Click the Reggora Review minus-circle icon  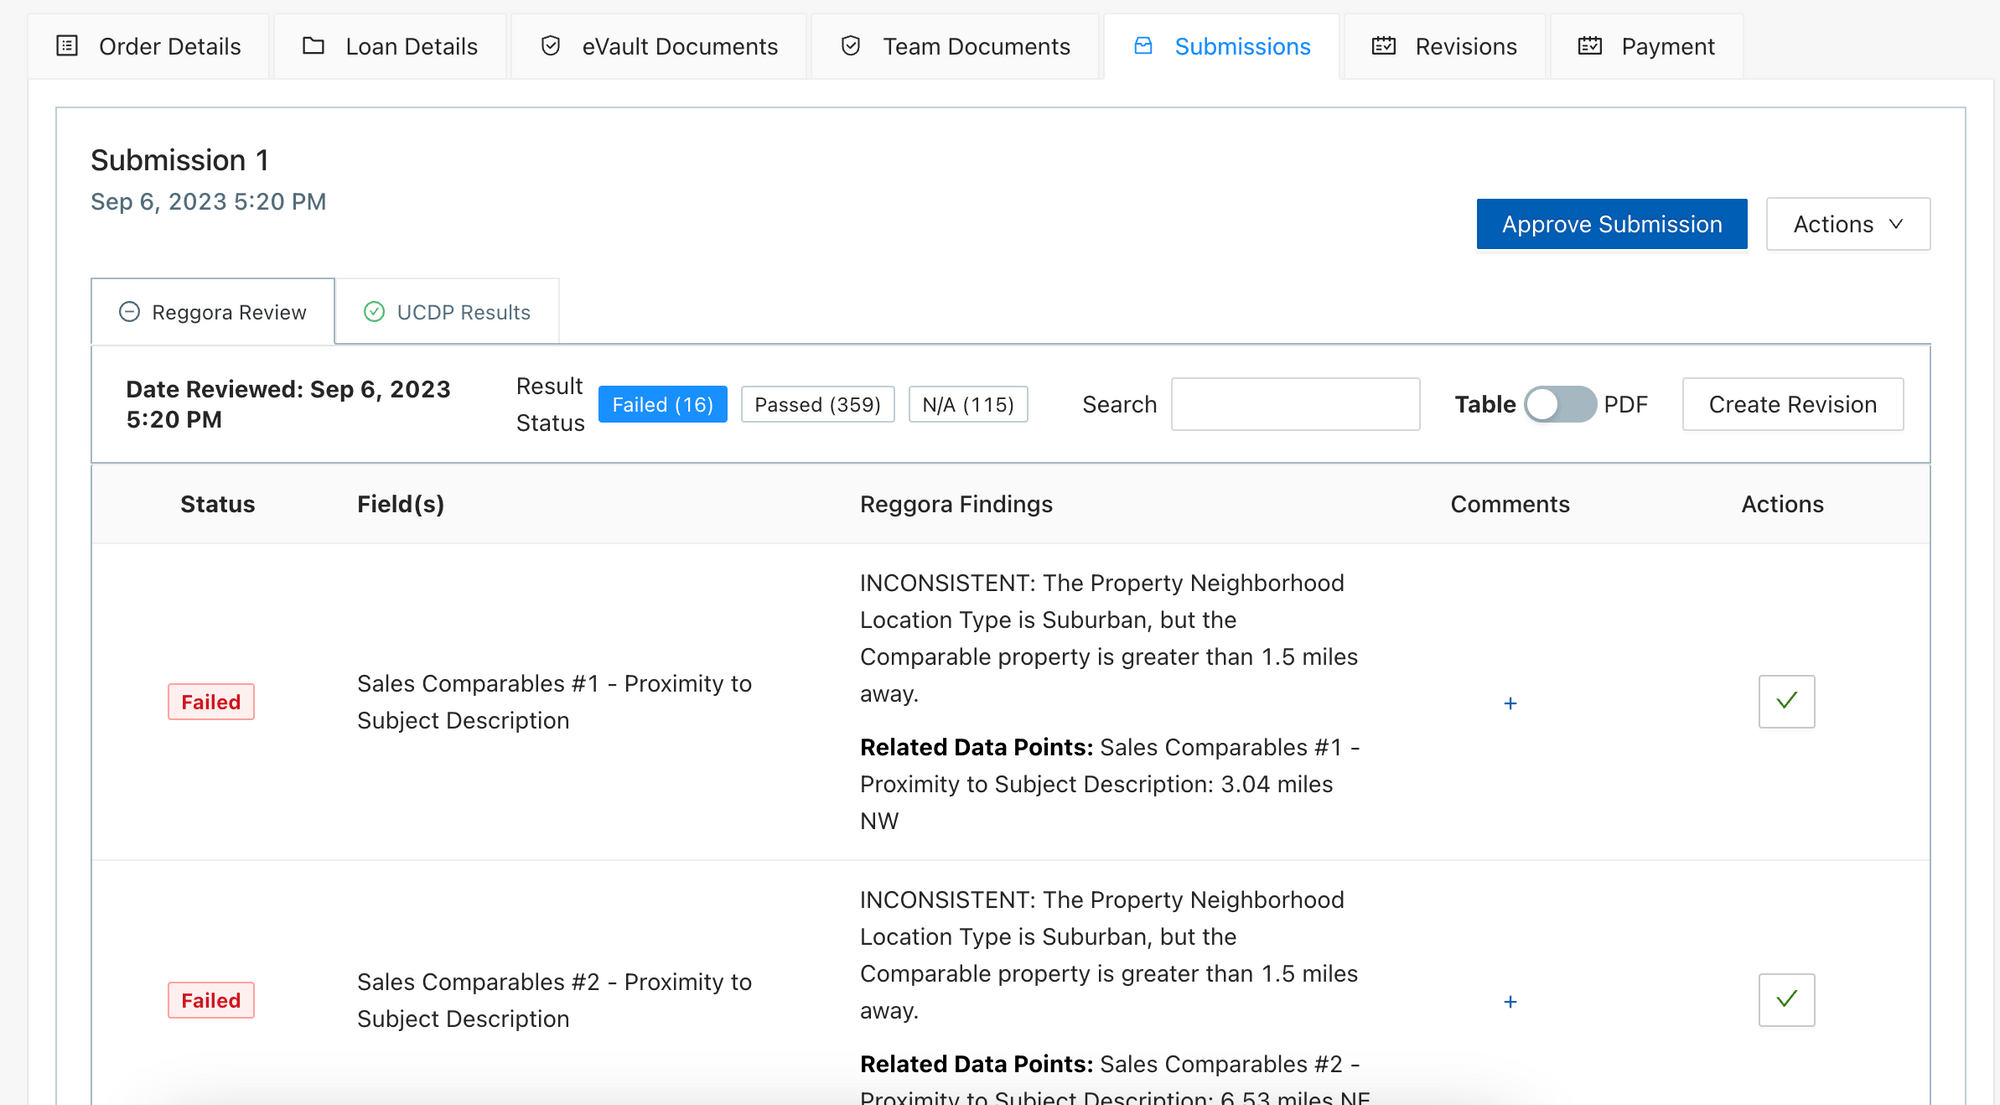tap(129, 312)
